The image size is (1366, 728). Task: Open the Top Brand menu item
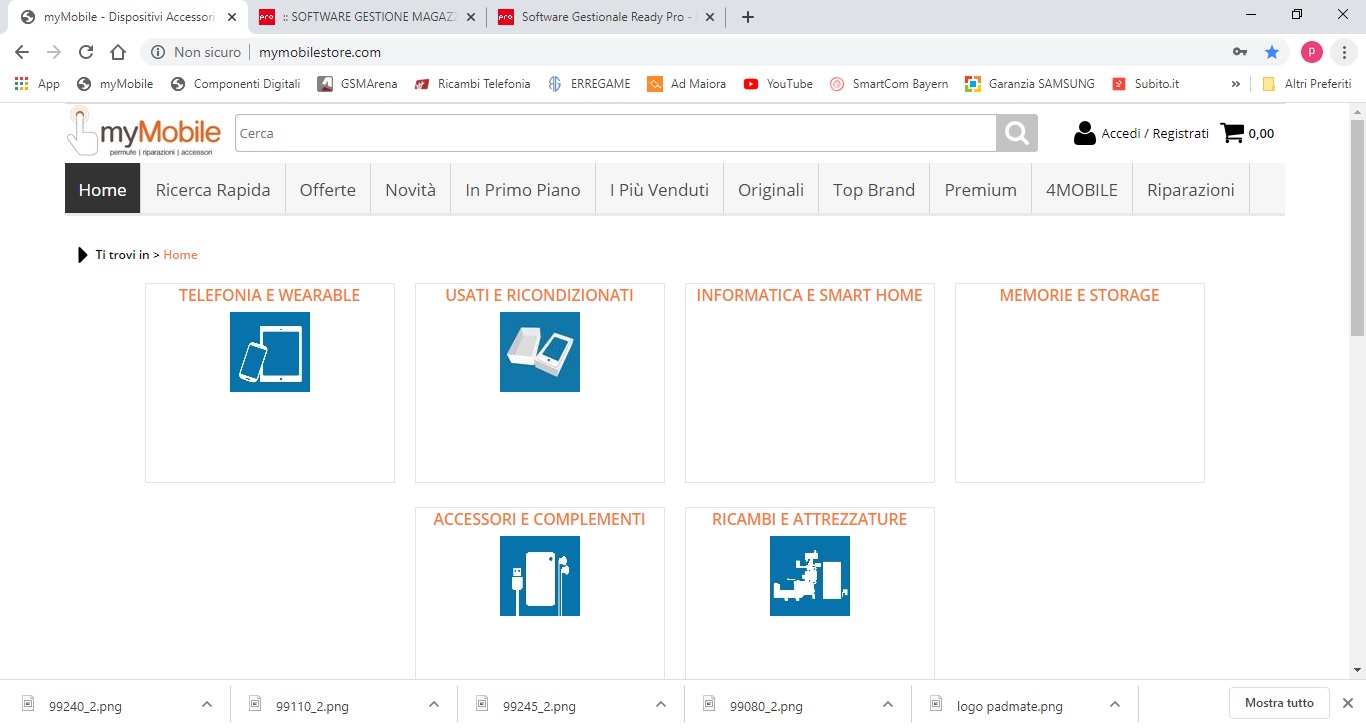coord(874,189)
